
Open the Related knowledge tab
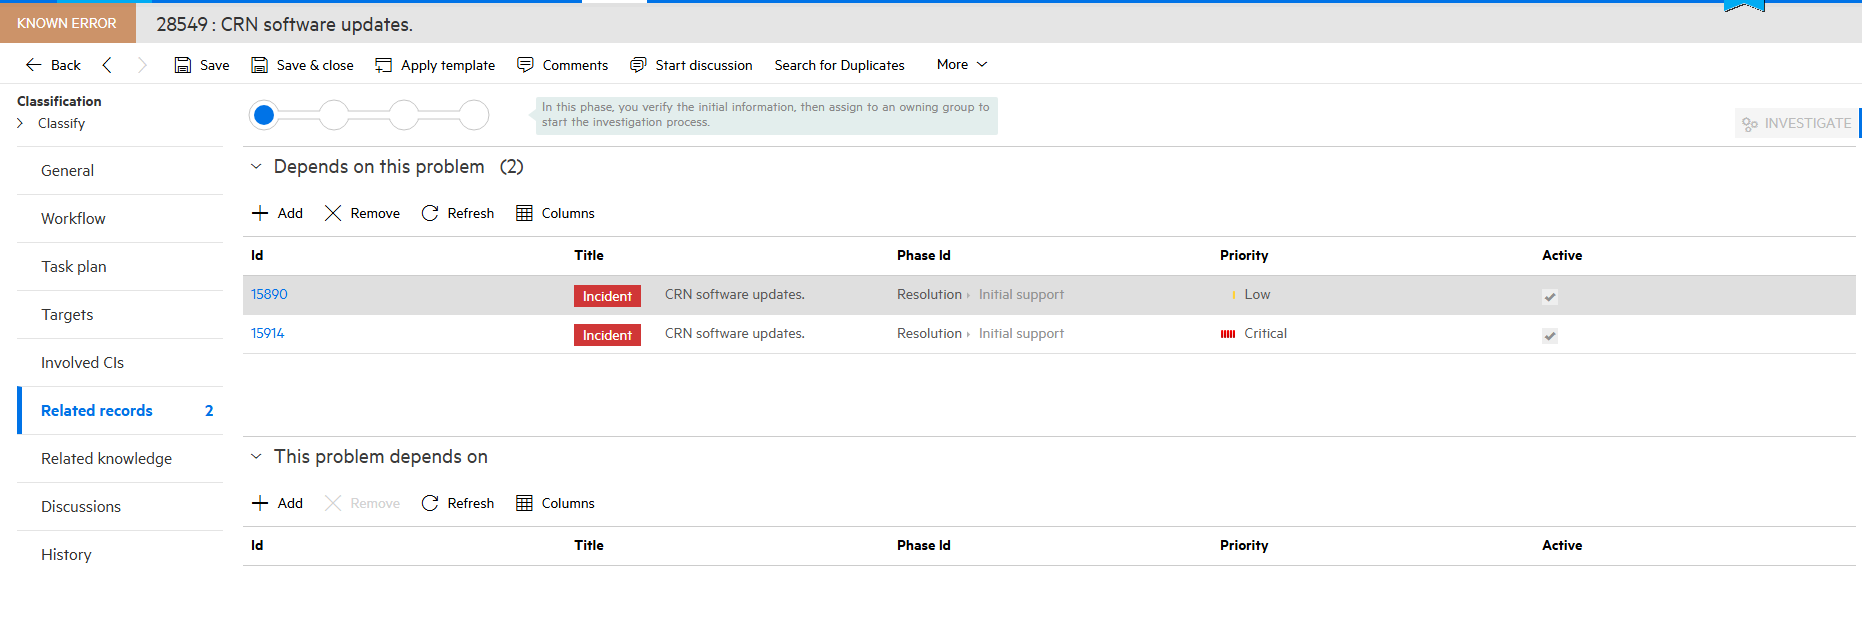coord(106,458)
